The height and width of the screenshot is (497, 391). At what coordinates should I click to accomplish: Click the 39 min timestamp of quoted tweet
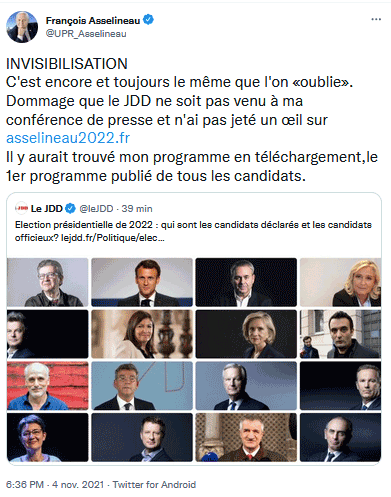[x=137, y=209]
